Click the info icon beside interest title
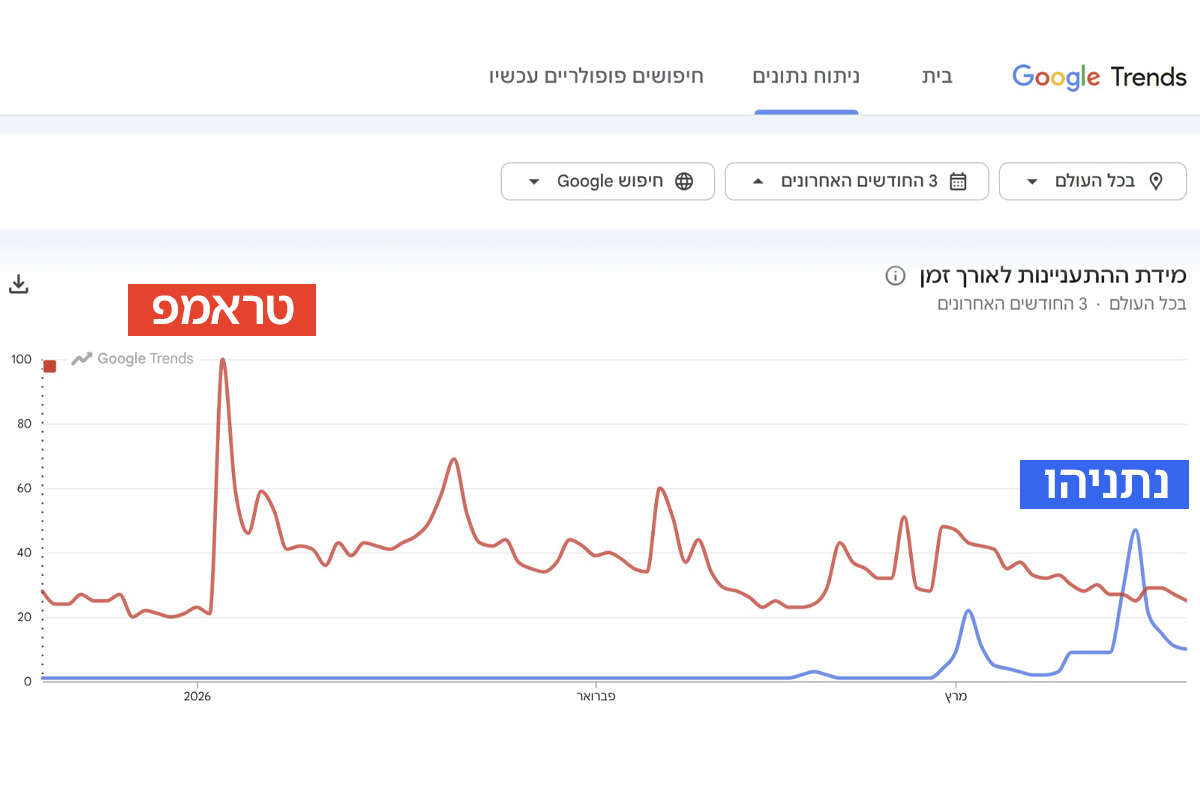The width and height of the screenshot is (1200, 800). point(895,275)
